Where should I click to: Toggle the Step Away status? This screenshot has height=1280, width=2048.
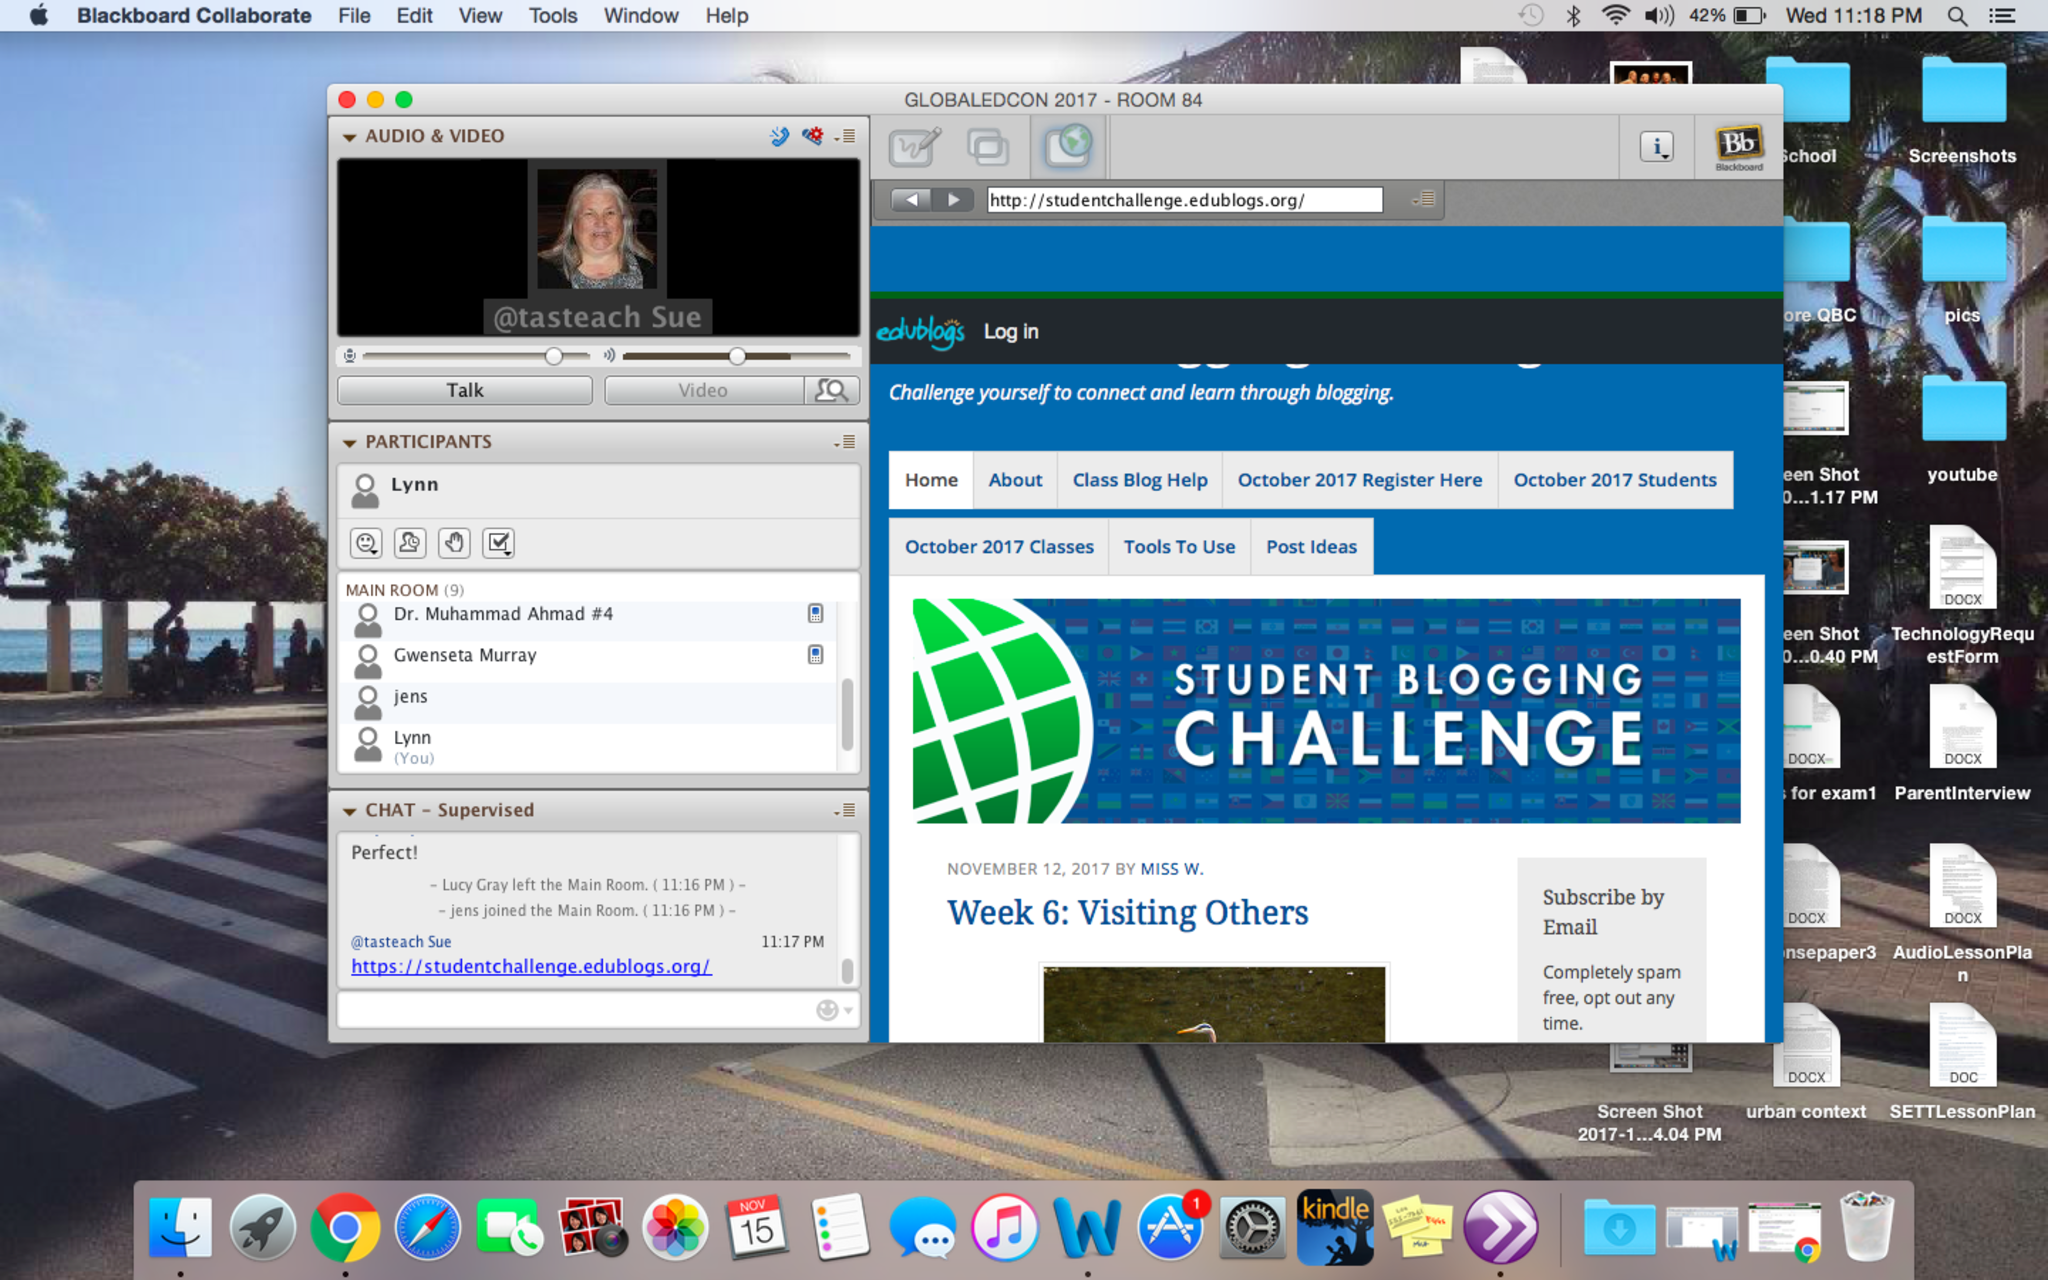pyautogui.click(x=410, y=543)
